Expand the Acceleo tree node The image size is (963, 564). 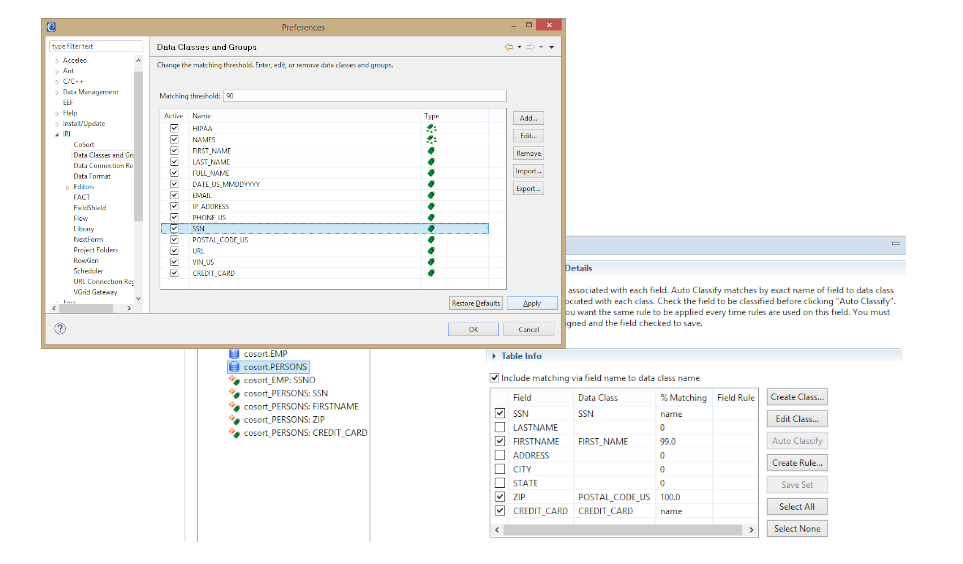pos(57,61)
